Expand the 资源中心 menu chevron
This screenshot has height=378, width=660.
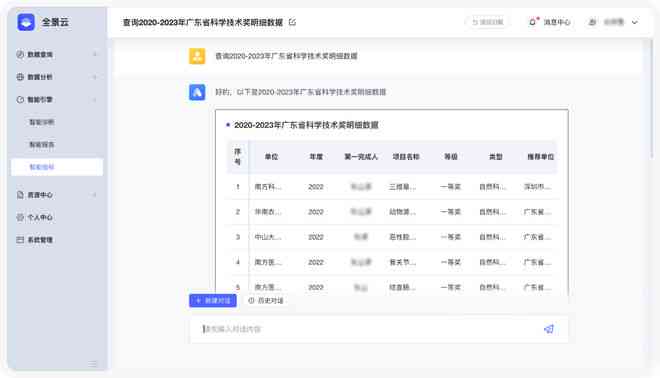pos(95,195)
